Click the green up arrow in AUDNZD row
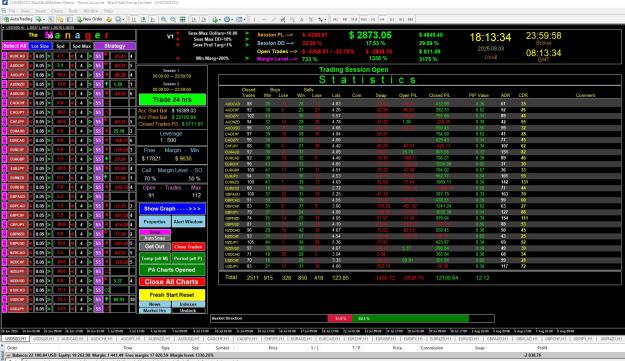Viewport: 625px width, 361px height. (106, 84)
